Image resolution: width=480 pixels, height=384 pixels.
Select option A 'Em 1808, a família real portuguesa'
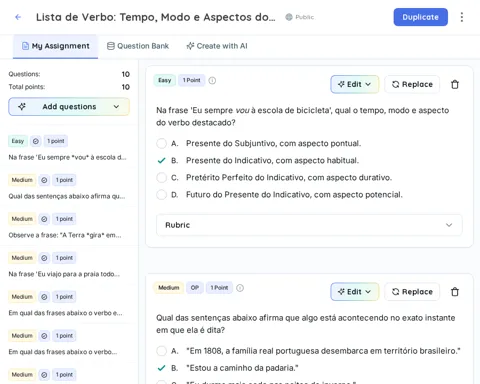pos(162,351)
